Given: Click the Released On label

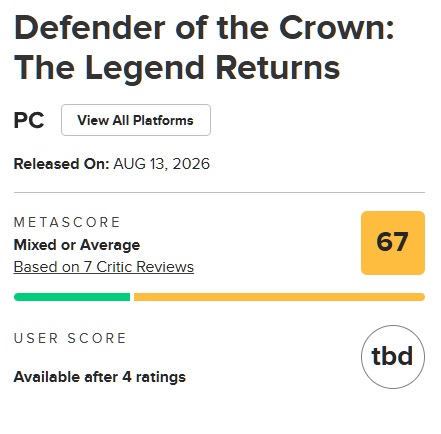Looking at the screenshot, I should 61,164.
